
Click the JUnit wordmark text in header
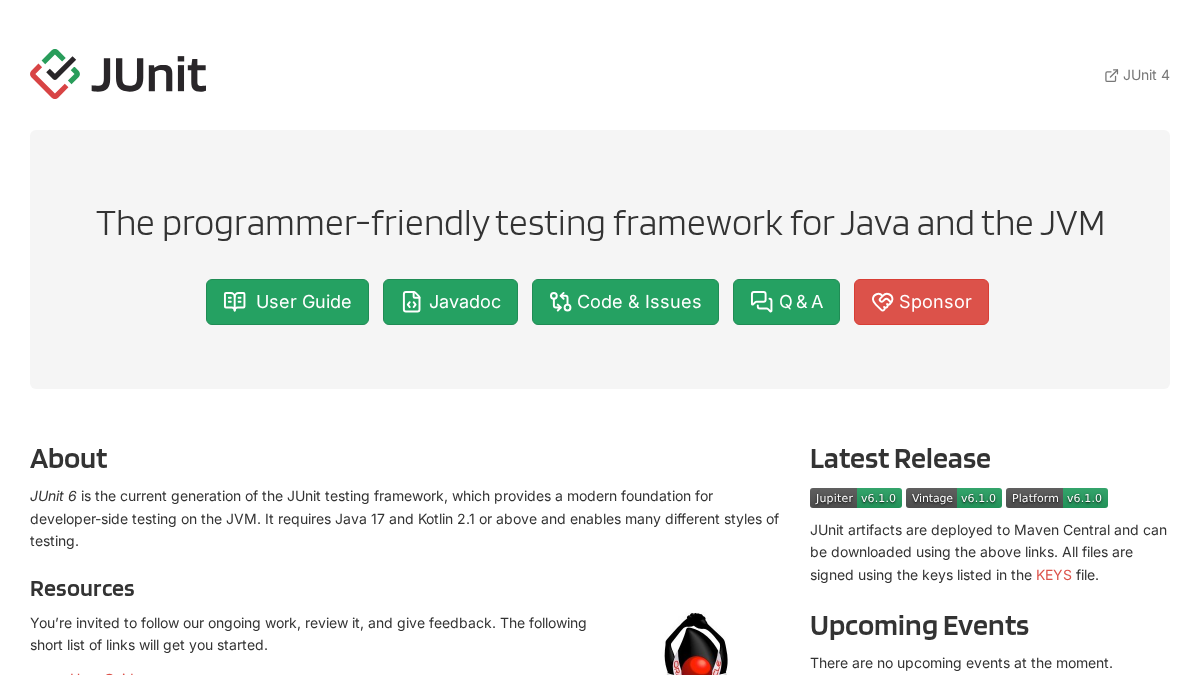[x=149, y=74]
